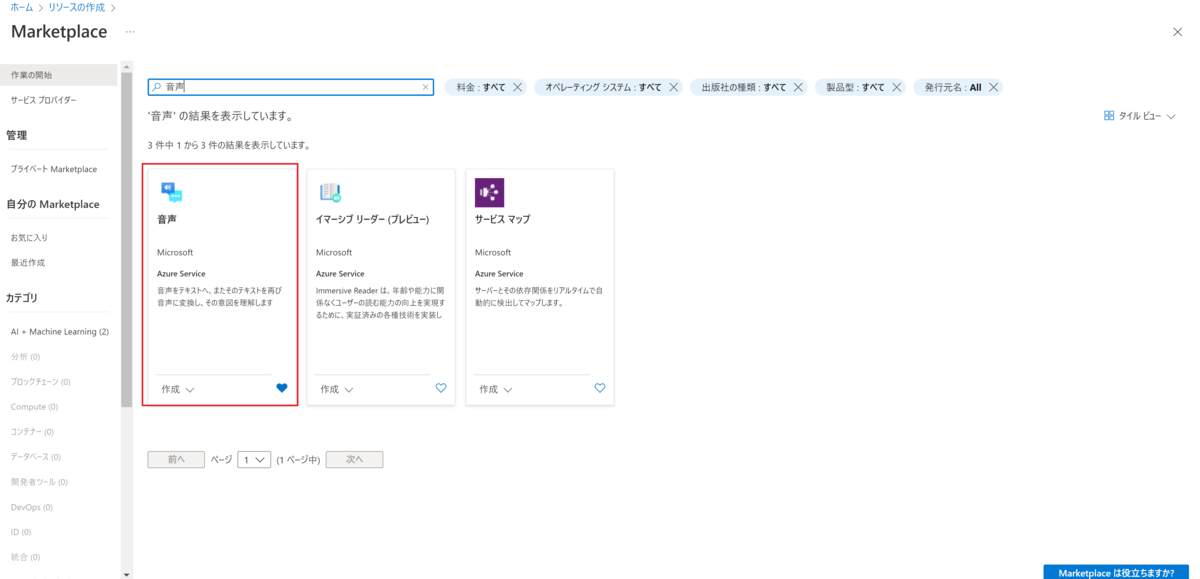This screenshot has height=579, width=1200.
Task: Select 作業の開始 in the sidebar
Action: pos(59,75)
